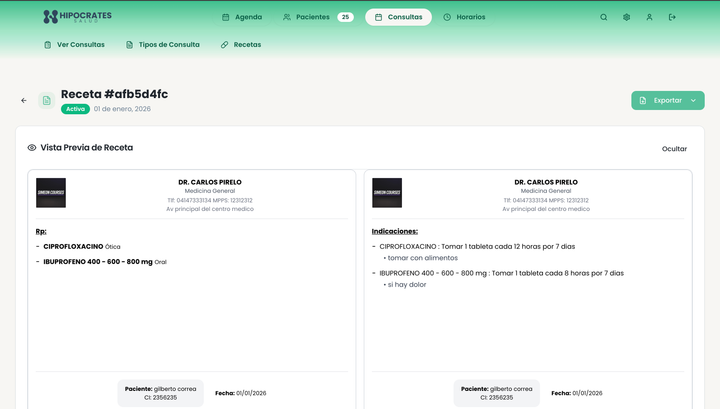Open the Agenda tab
Image resolution: width=720 pixels, height=409 pixels.
pyautogui.click(x=242, y=17)
